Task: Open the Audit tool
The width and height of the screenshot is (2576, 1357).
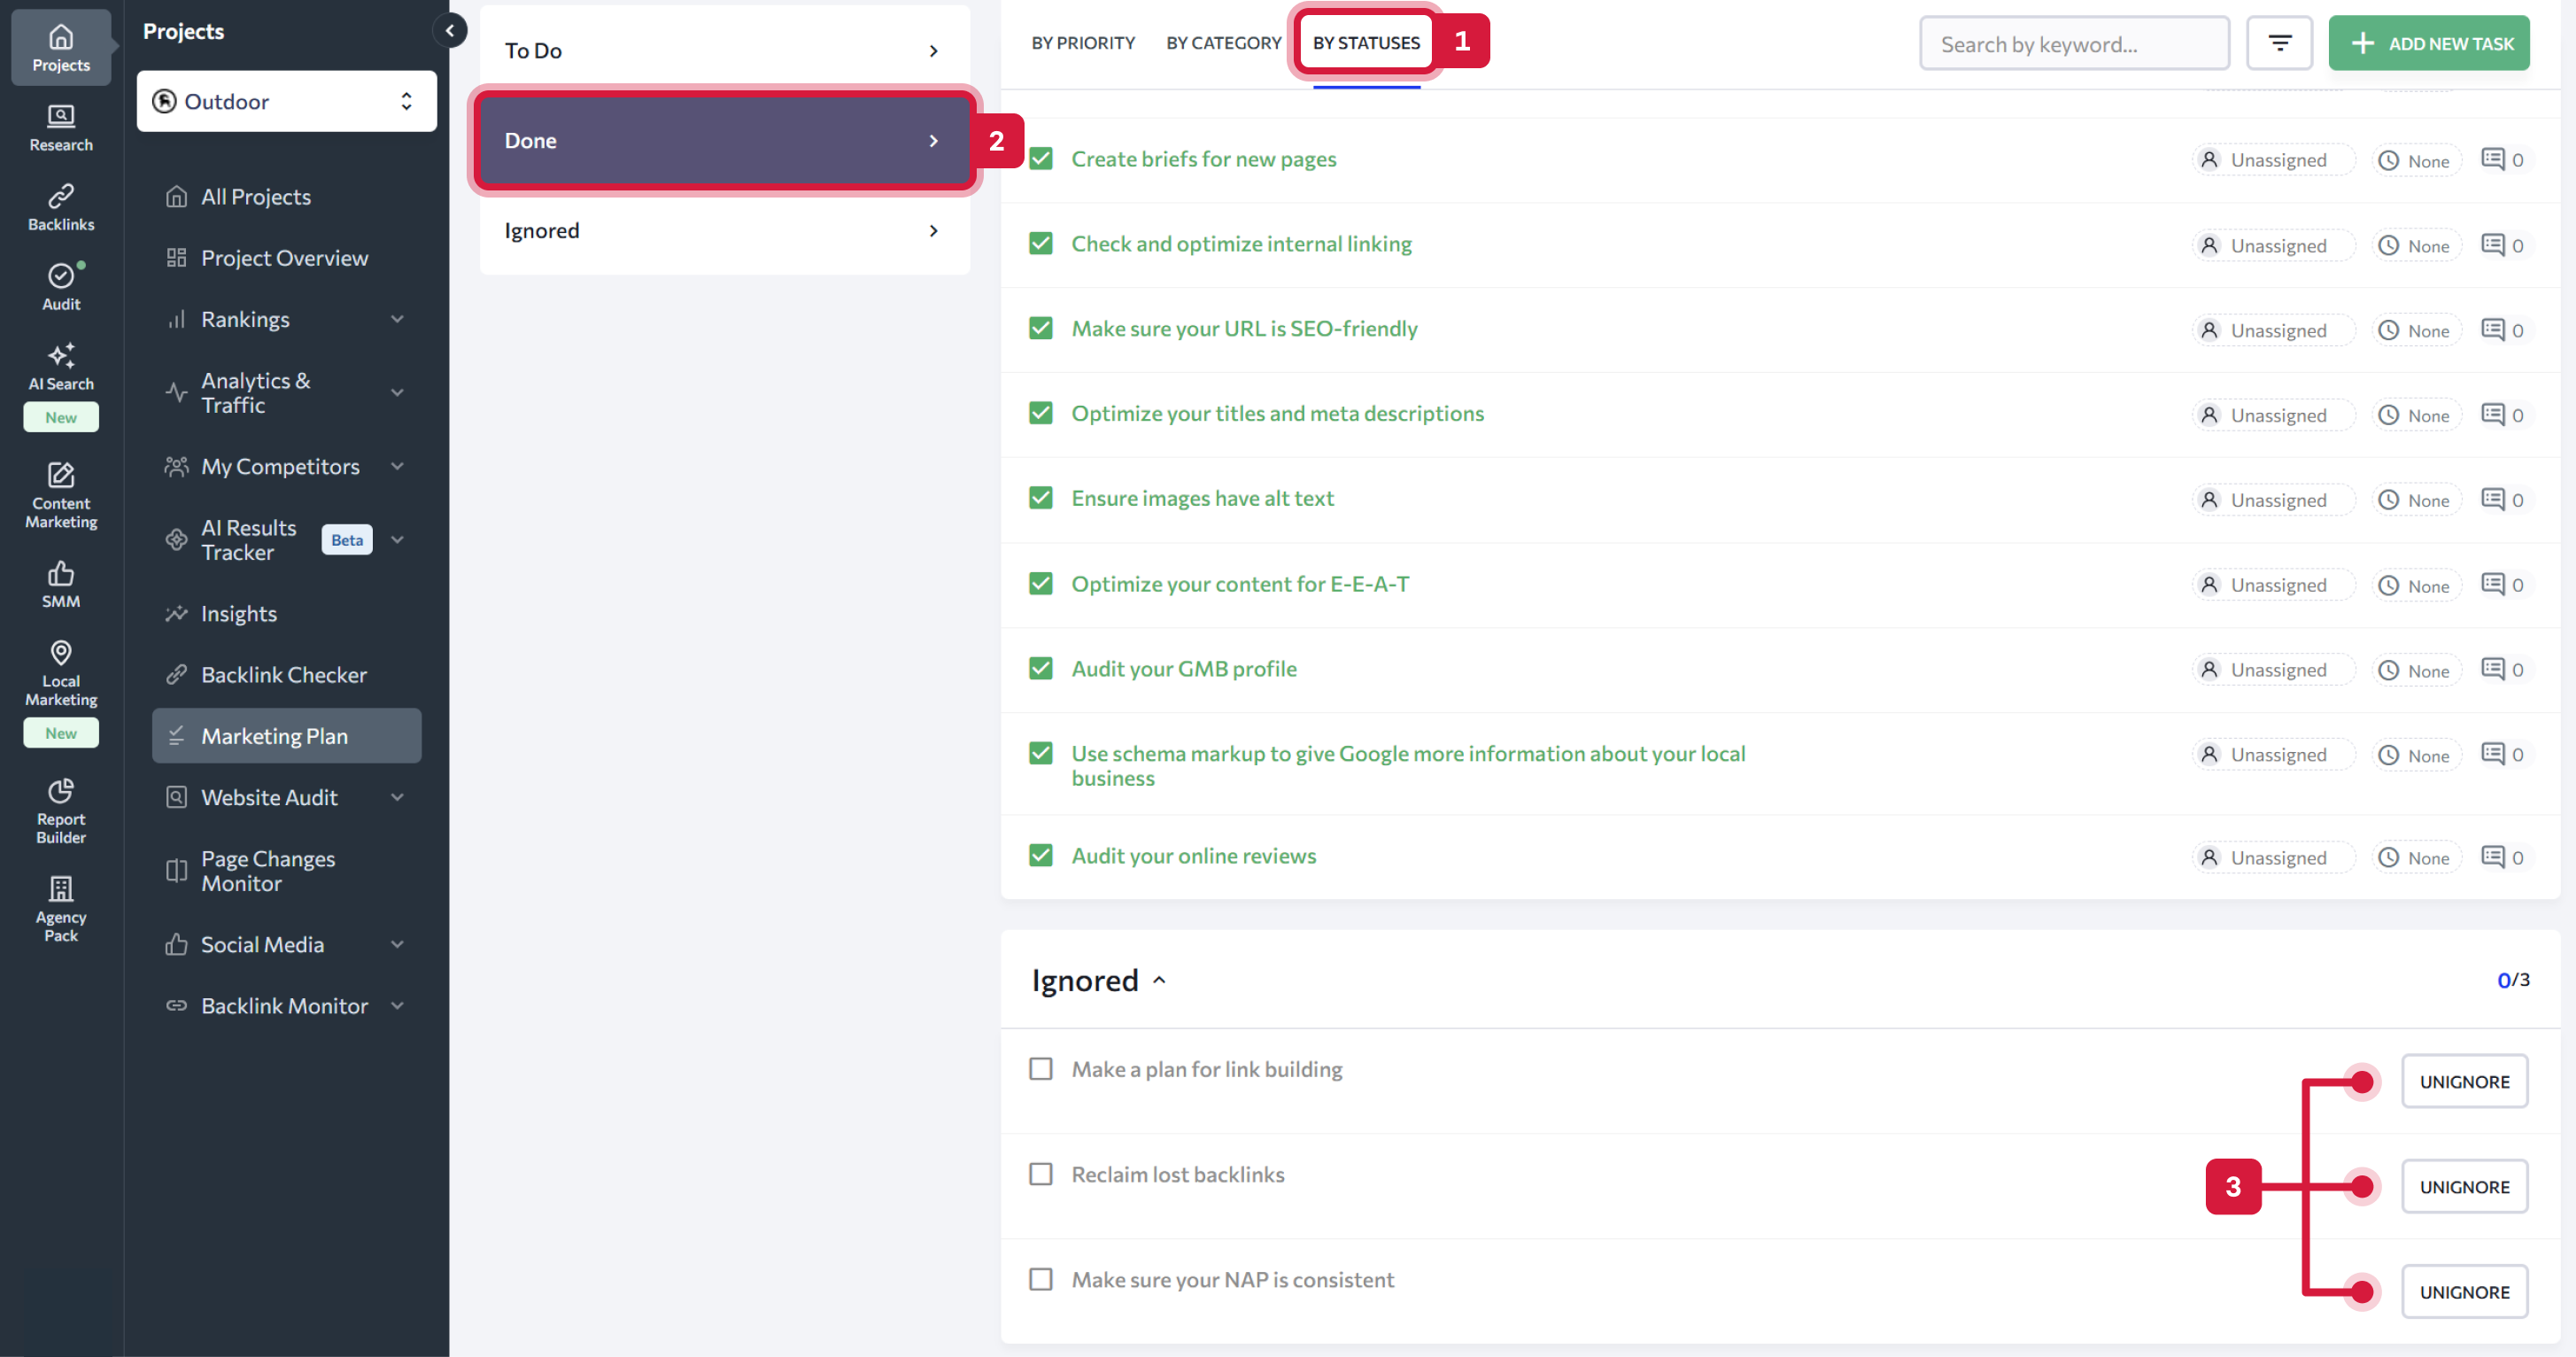Action: (60, 286)
